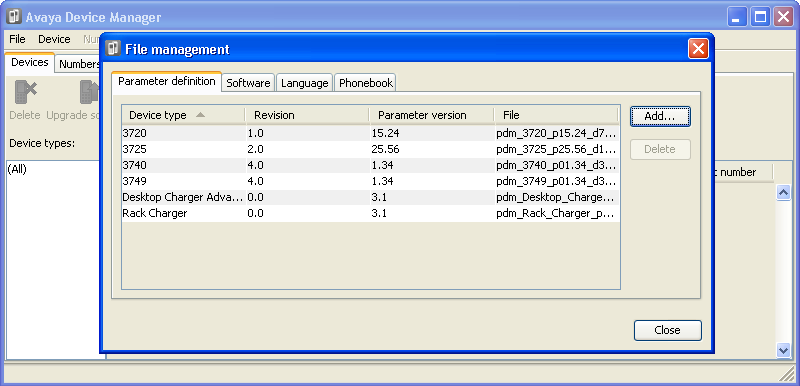This screenshot has height=386, width=800.
Task: Select the 3740 device type row
Action: [x=370, y=165]
